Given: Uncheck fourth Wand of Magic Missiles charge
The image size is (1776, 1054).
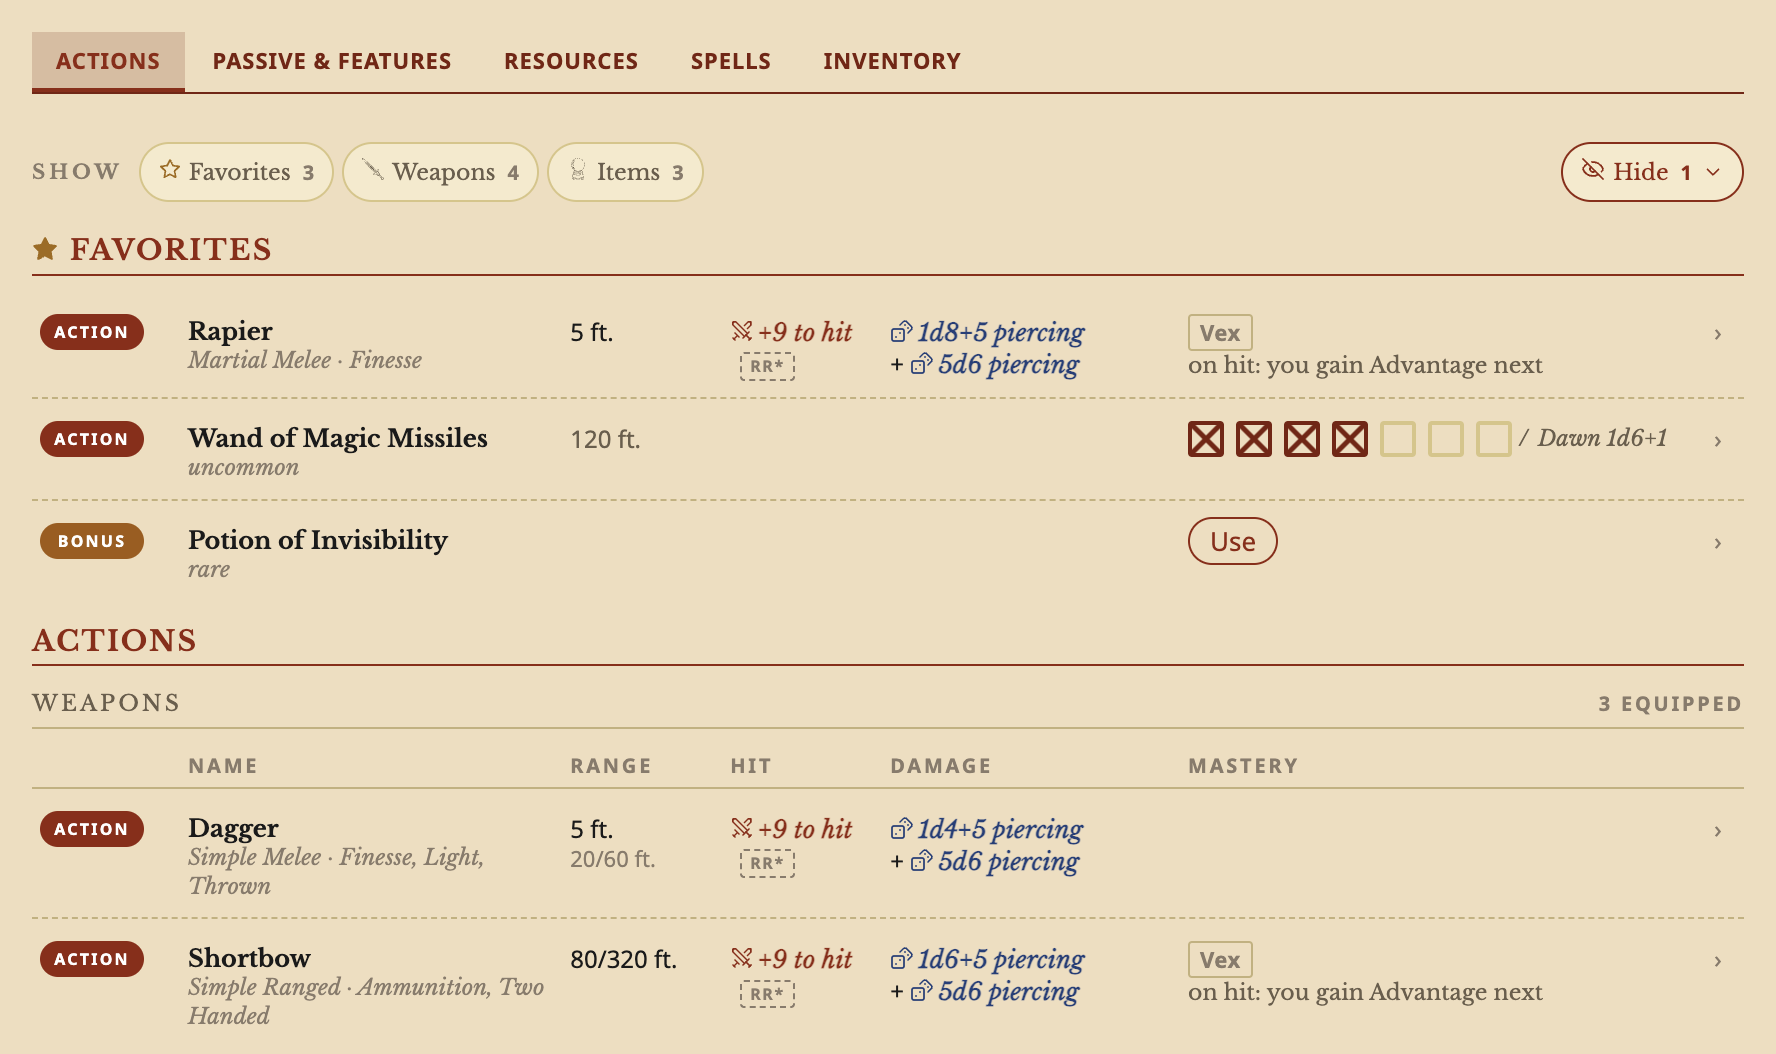Looking at the screenshot, I should pyautogui.click(x=1350, y=439).
